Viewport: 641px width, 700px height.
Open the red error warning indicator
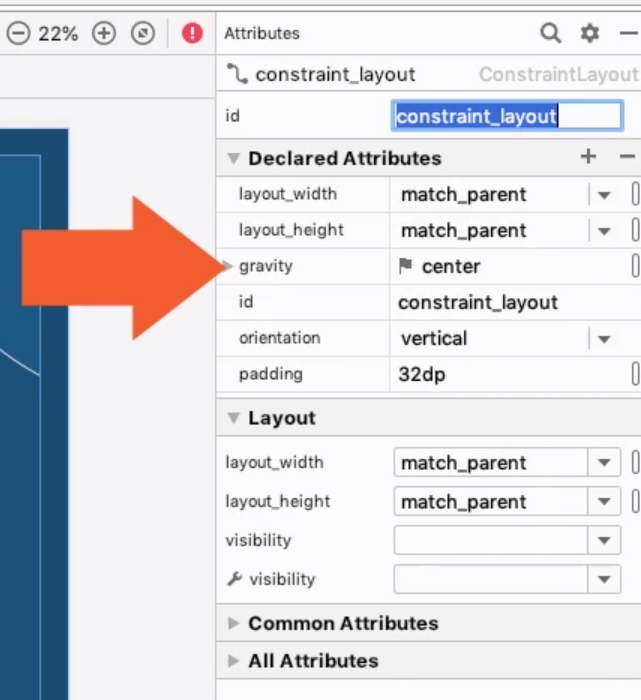(192, 33)
